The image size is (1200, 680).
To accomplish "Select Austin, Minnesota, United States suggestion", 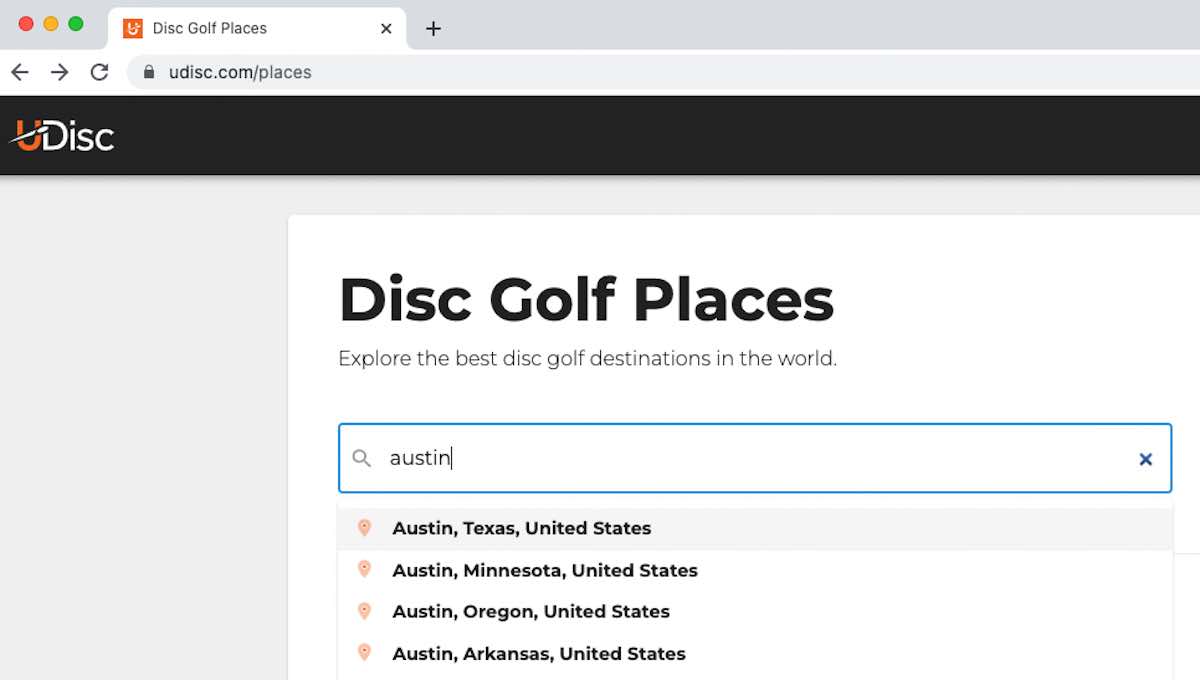I will [x=755, y=570].
